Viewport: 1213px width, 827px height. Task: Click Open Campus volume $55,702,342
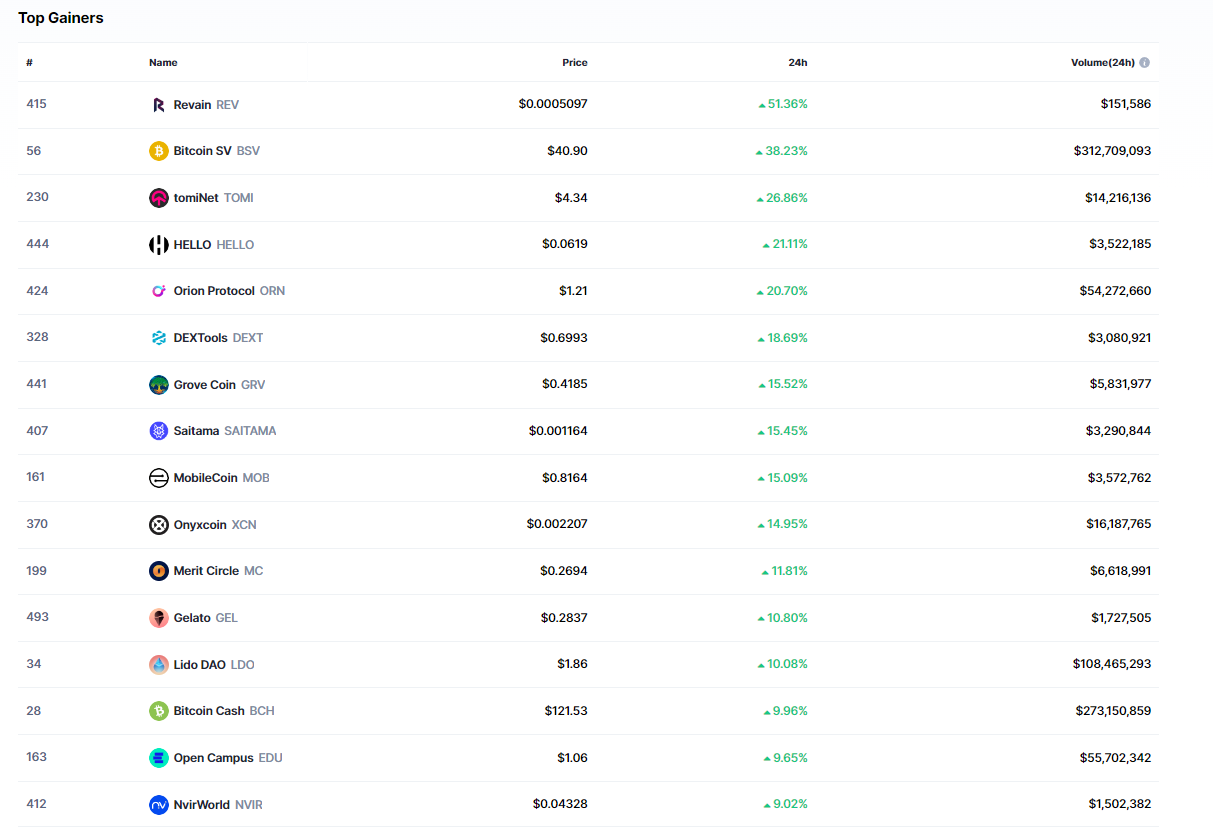click(1115, 758)
